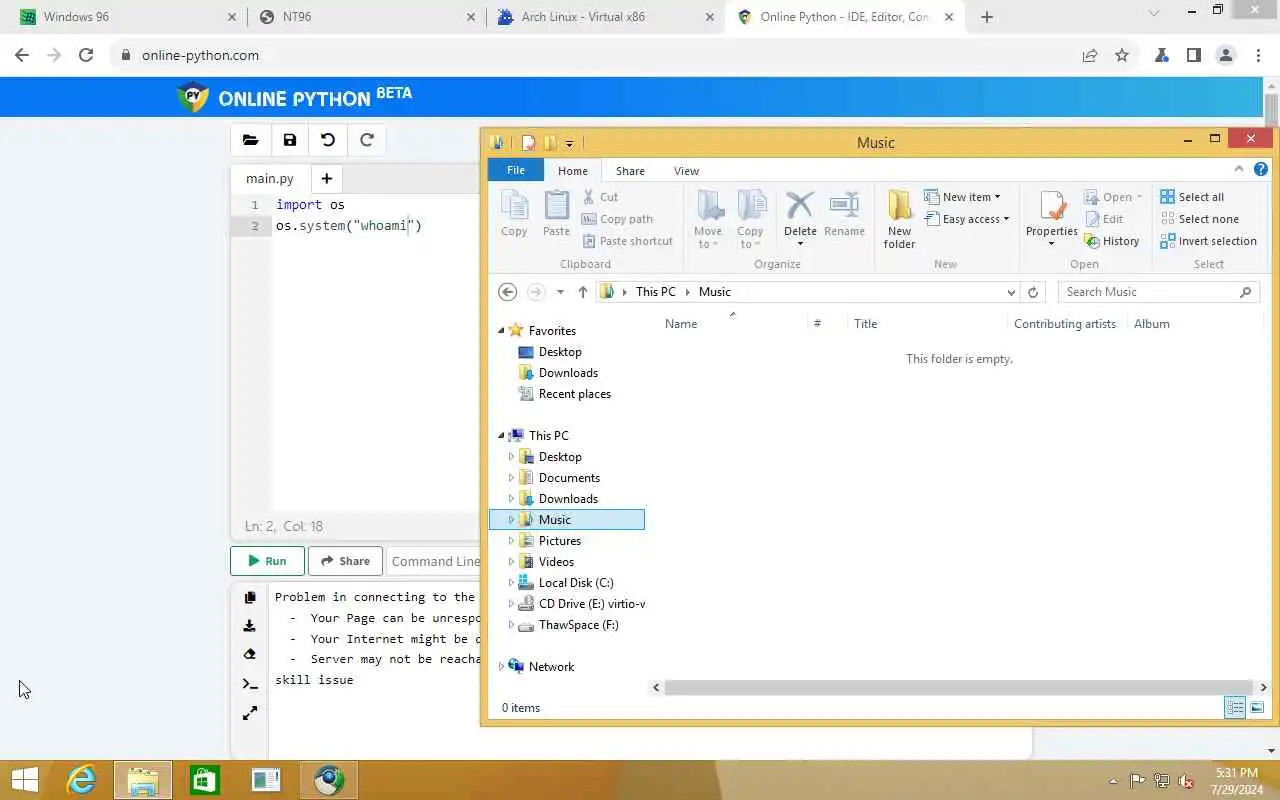Expand console to fullscreen icon
The image size is (1280, 800).
pos(250,713)
